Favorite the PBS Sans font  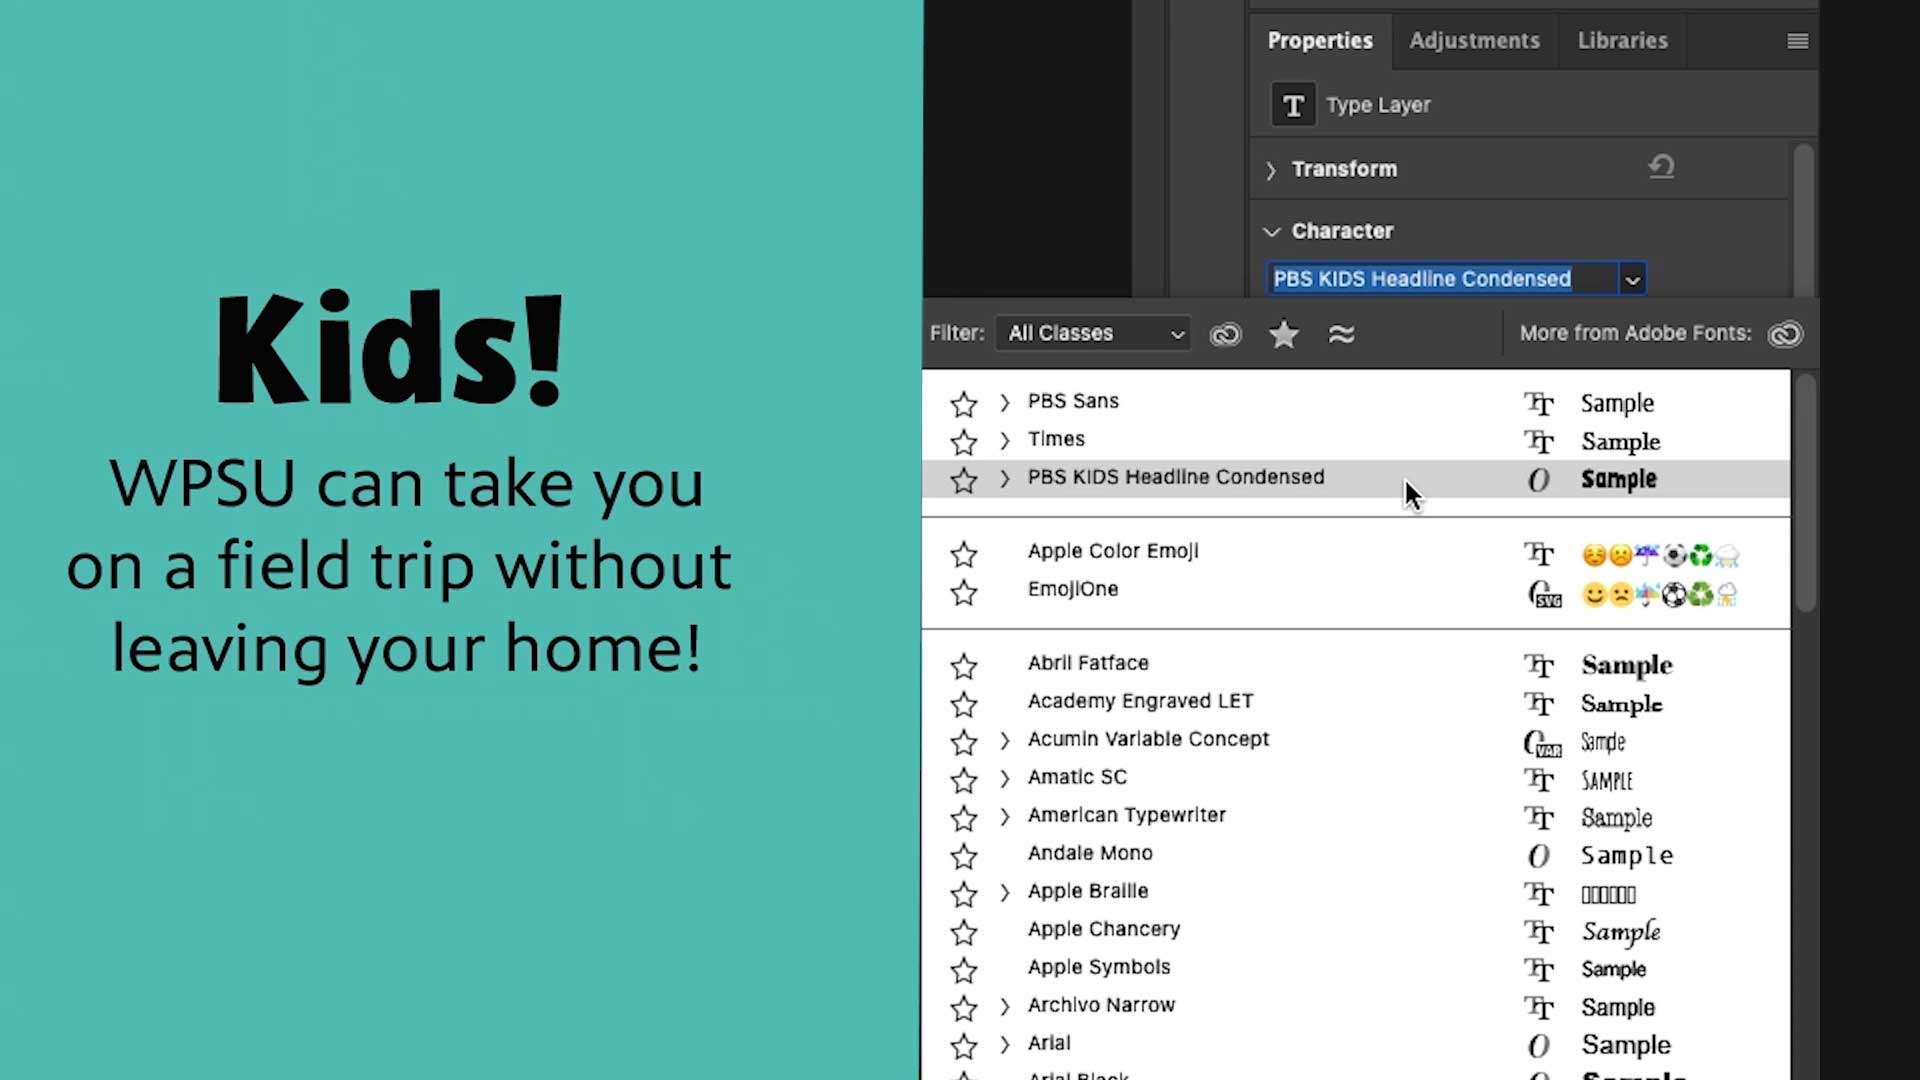pyautogui.click(x=964, y=404)
